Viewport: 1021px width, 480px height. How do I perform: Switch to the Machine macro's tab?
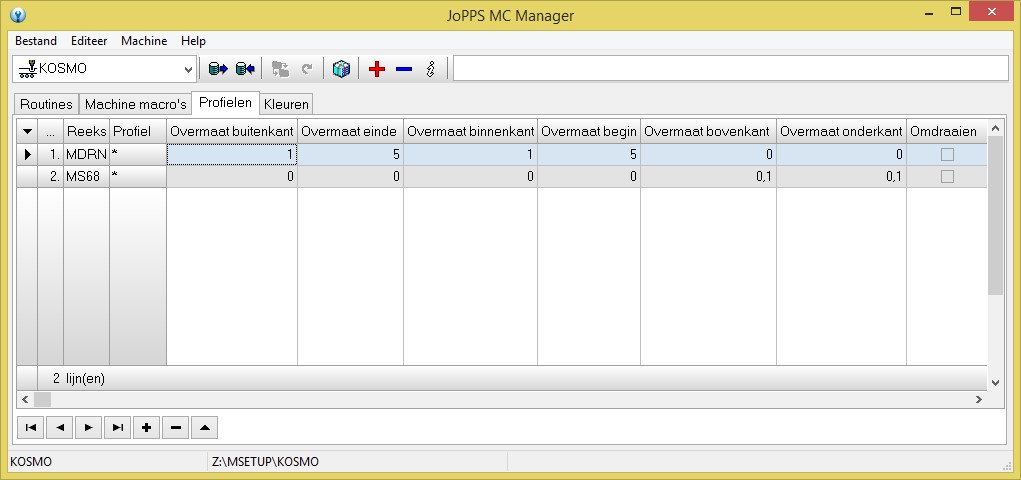(135, 104)
